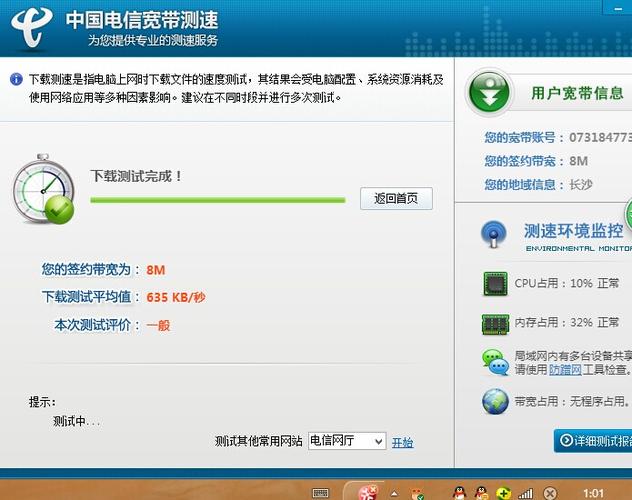Click the 您的地域信息 长沙 row
The height and width of the screenshot is (500, 632).
[x=538, y=185]
